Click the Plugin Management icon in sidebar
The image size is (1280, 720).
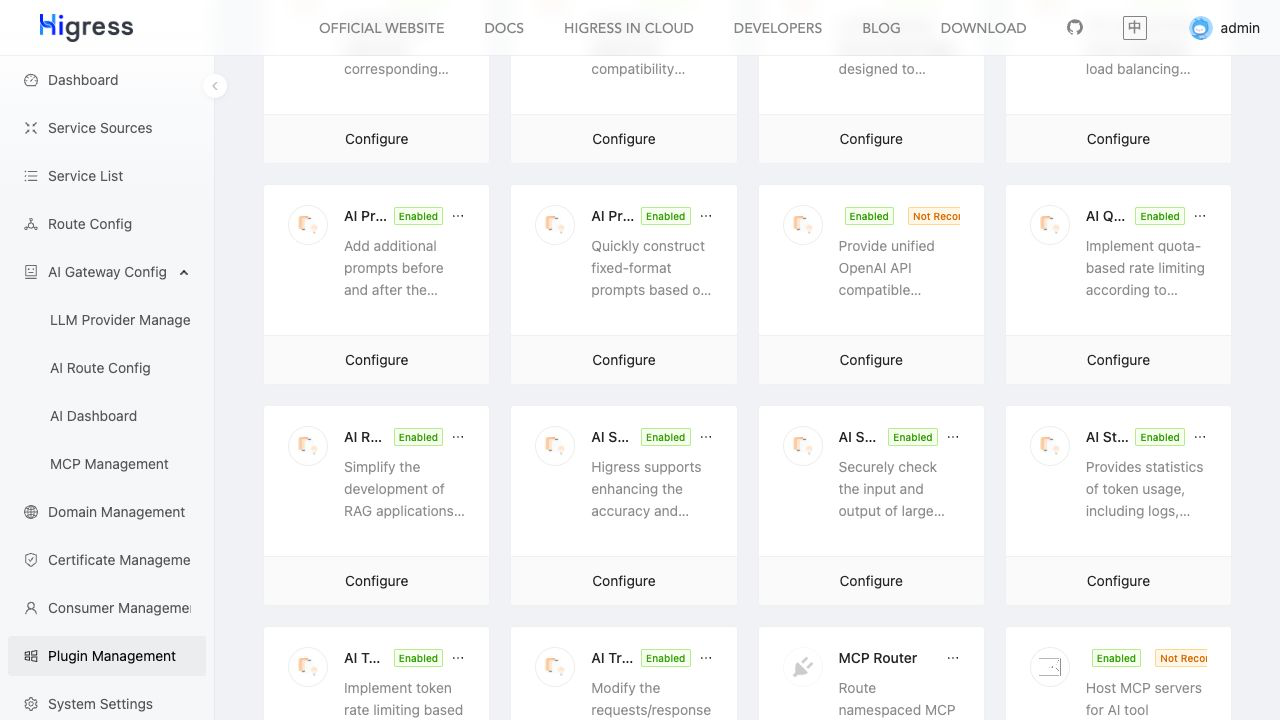coord(31,656)
